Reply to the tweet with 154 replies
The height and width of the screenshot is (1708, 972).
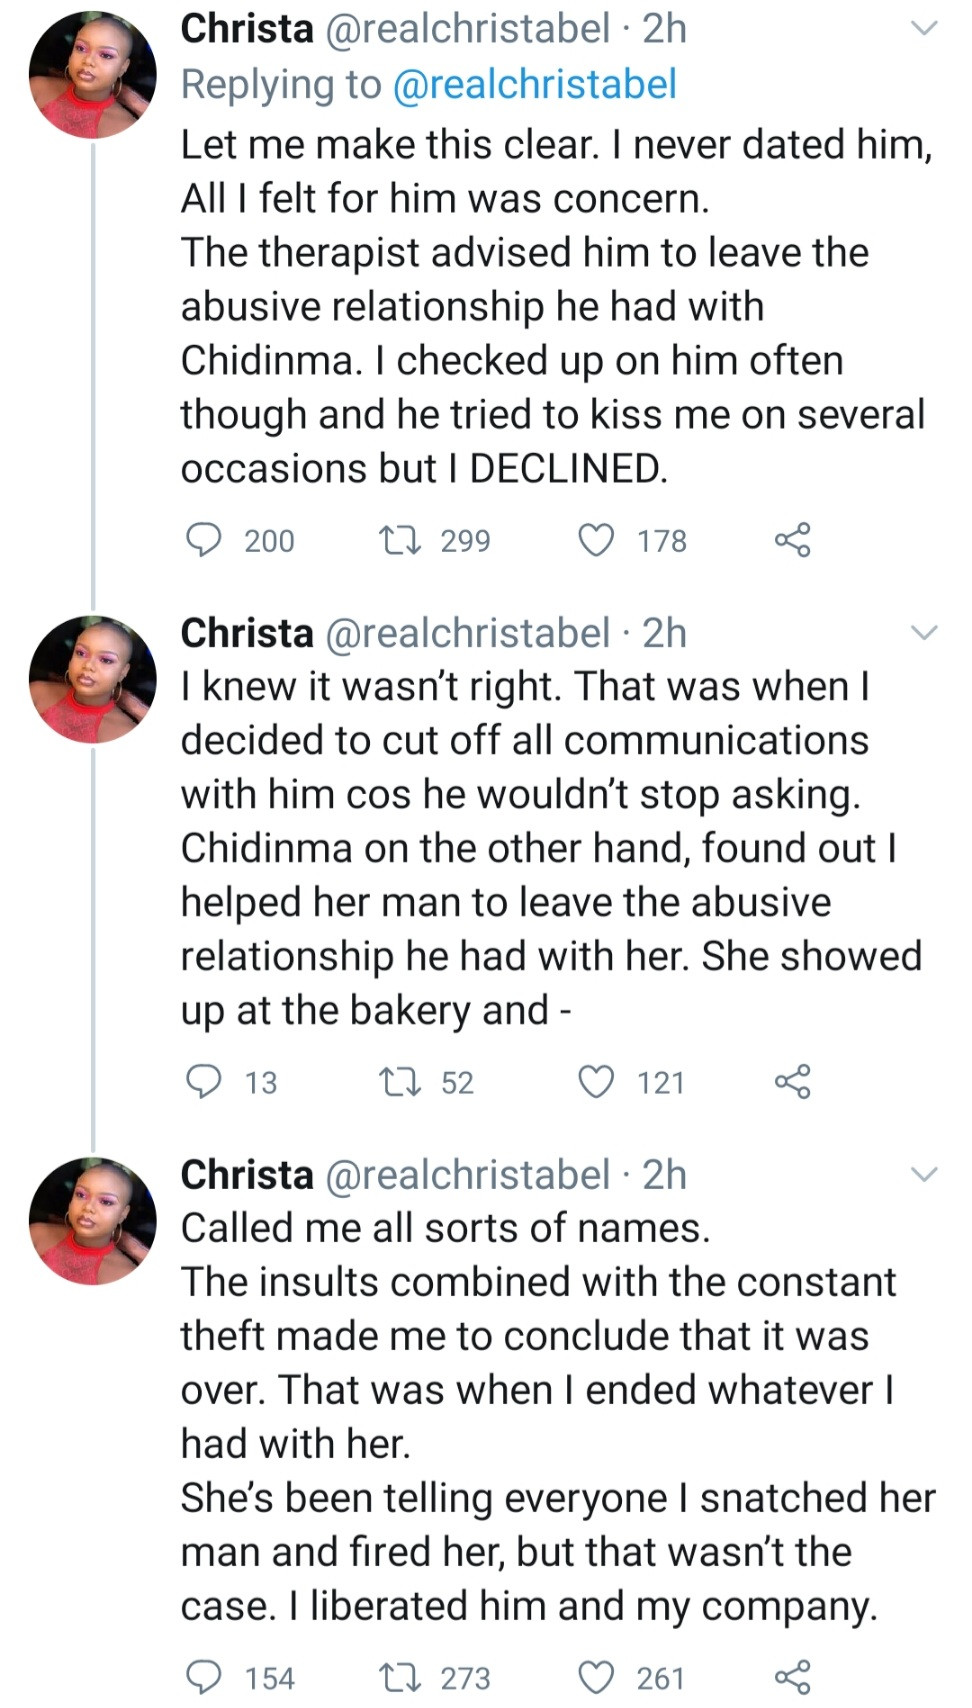coord(205,1677)
